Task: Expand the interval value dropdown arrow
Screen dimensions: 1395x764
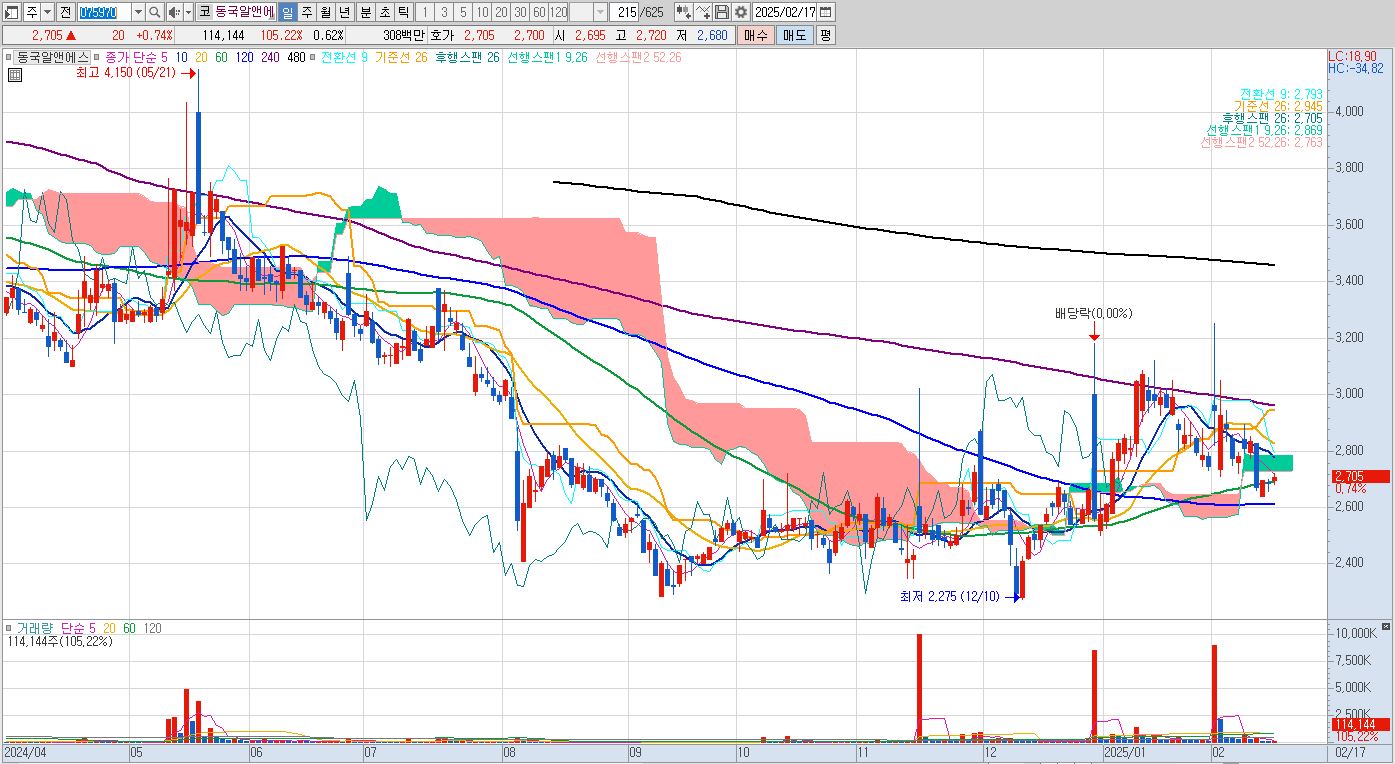Action: point(600,12)
